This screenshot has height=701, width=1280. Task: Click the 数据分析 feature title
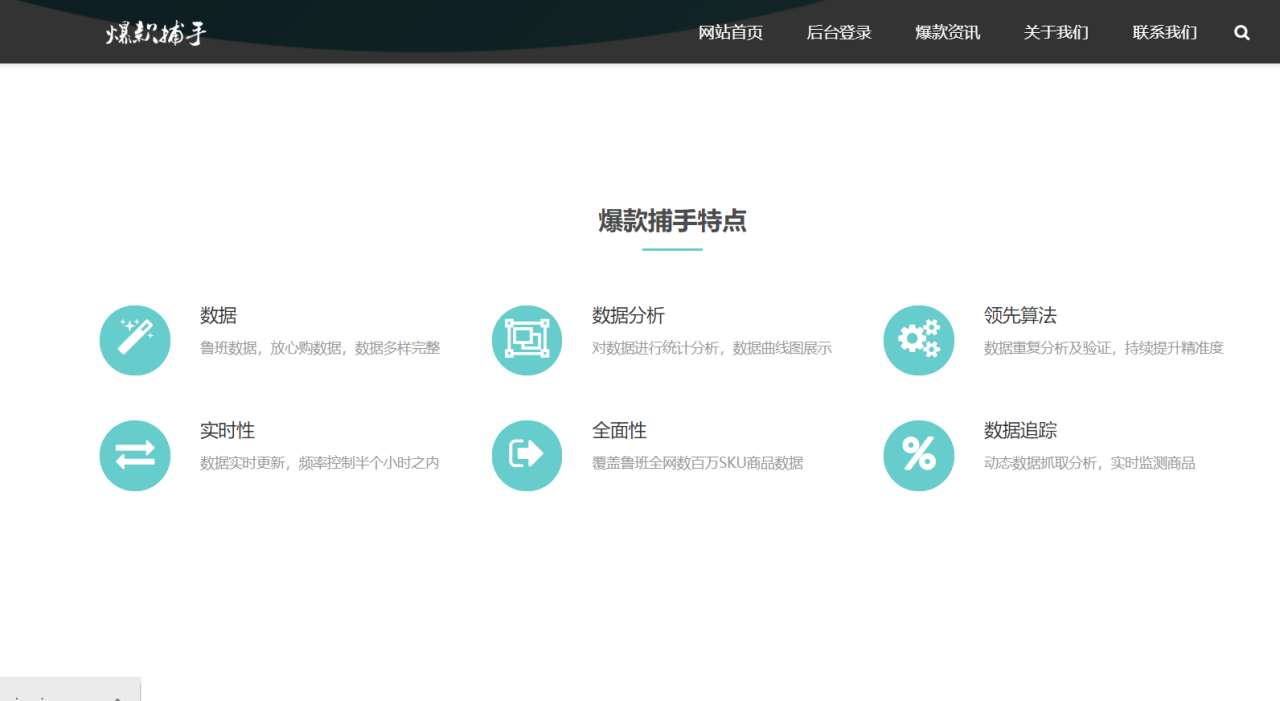(x=628, y=315)
